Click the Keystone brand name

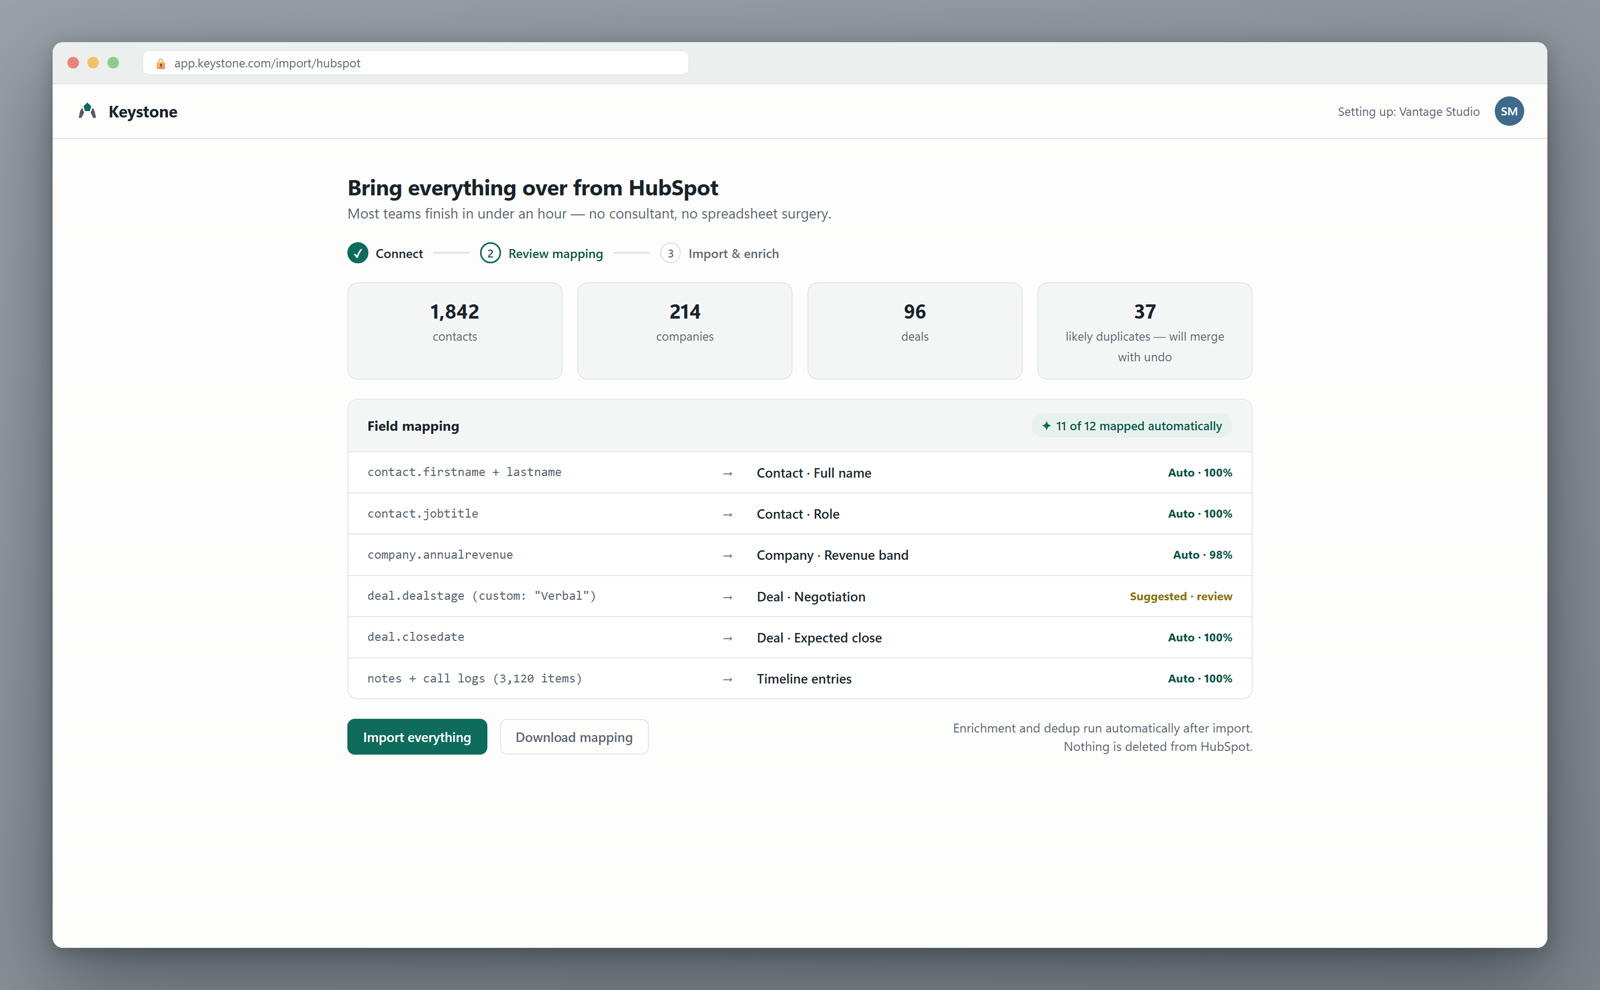click(x=143, y=112)
